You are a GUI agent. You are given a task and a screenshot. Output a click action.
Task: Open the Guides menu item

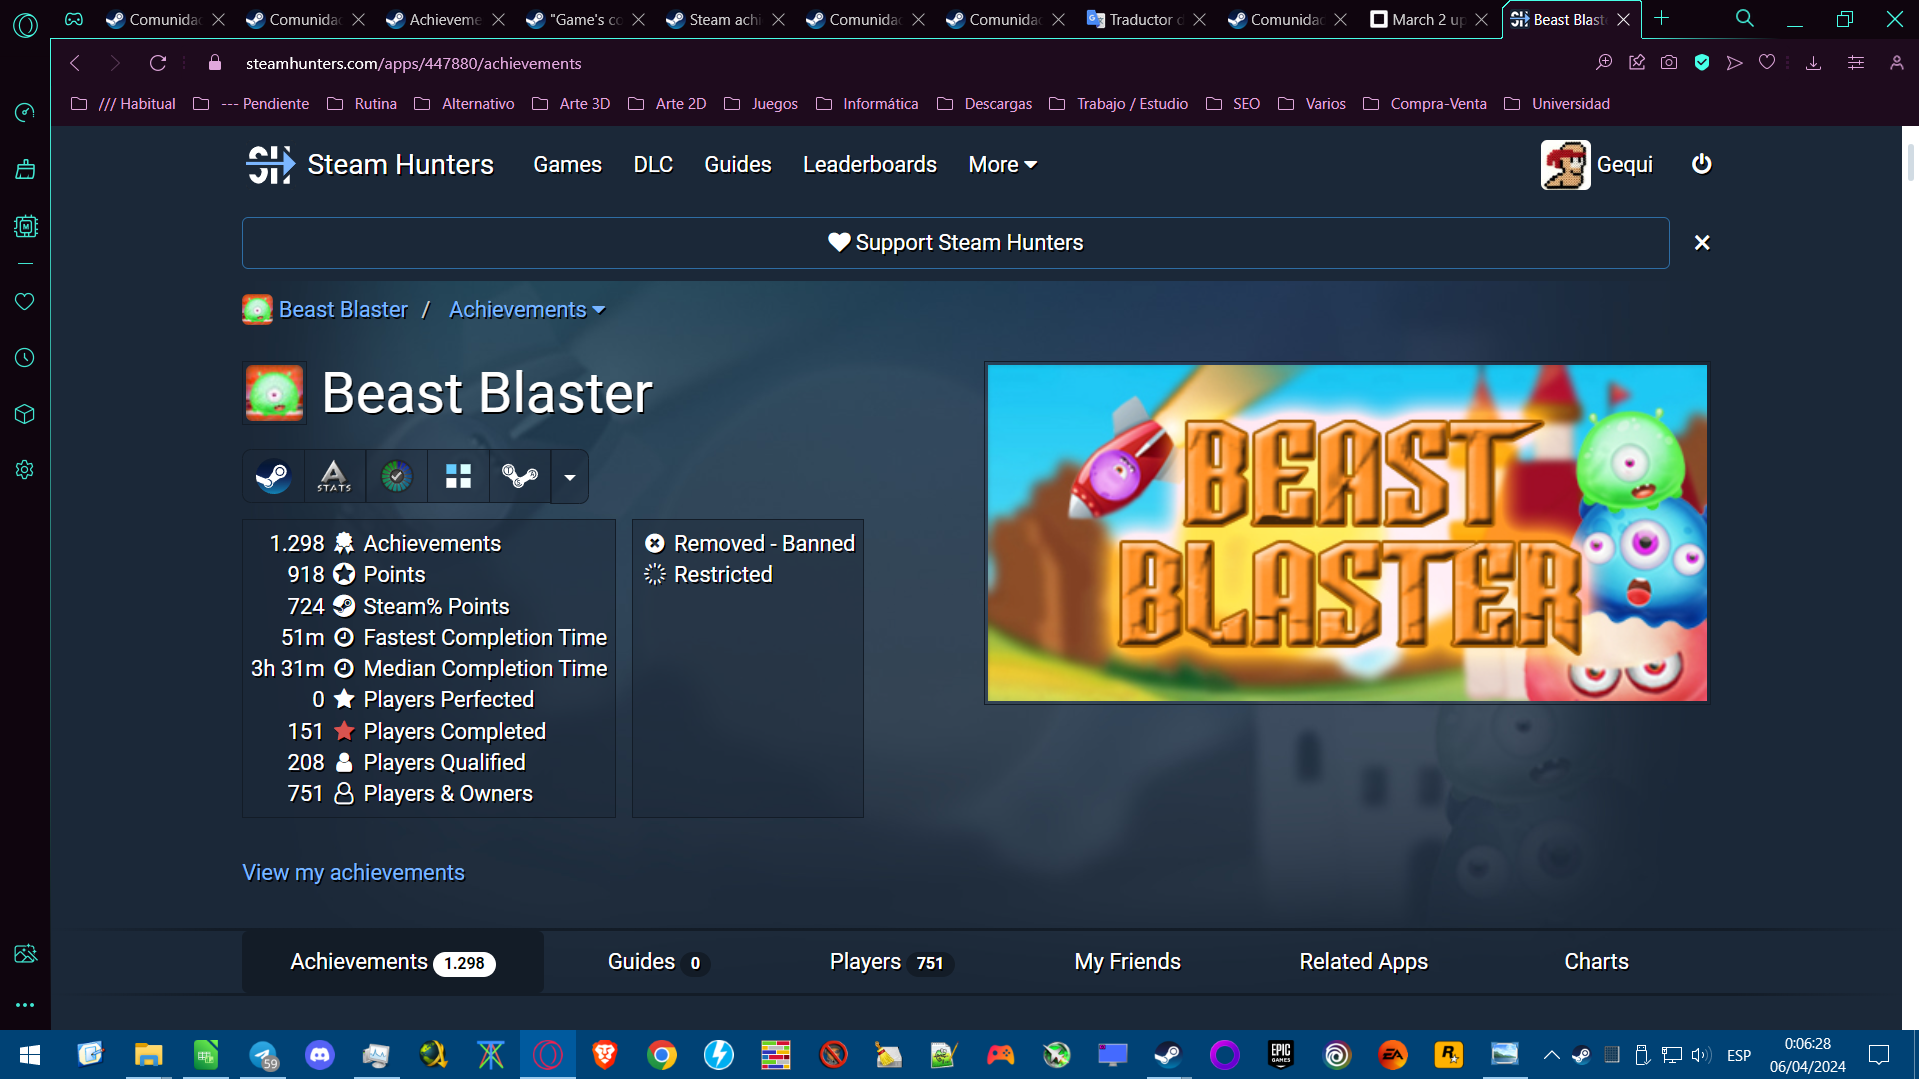click(738, 164)
